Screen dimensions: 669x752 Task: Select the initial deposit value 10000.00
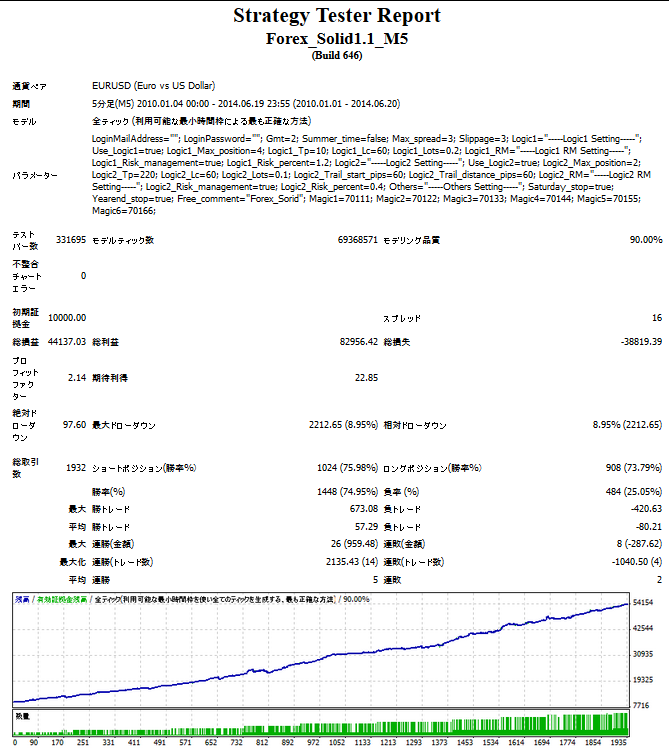coord(67,317)
